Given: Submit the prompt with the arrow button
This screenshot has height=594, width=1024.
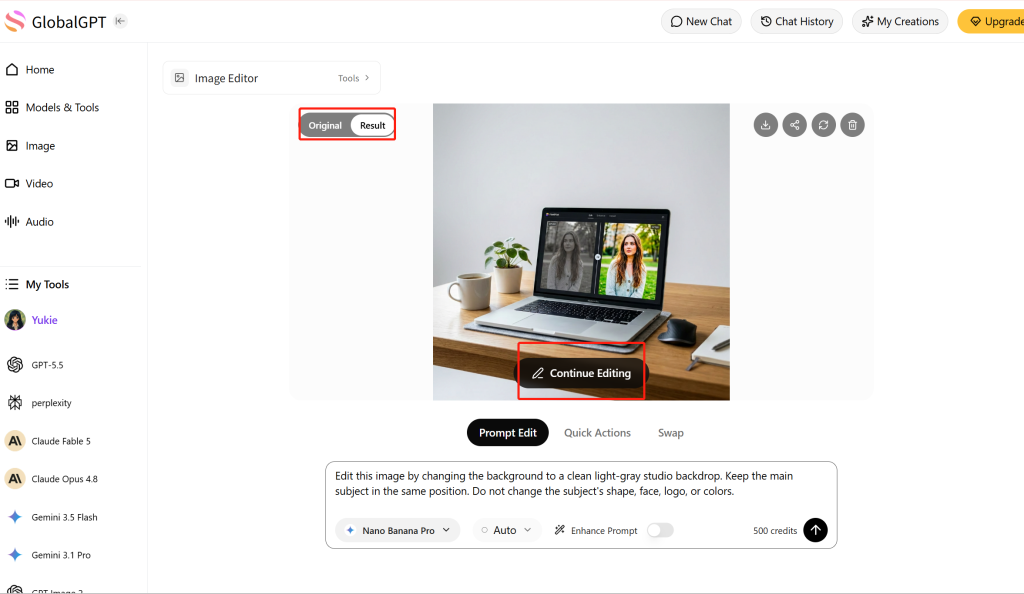Looking at the screenshot, I should [x=816, y=530].
